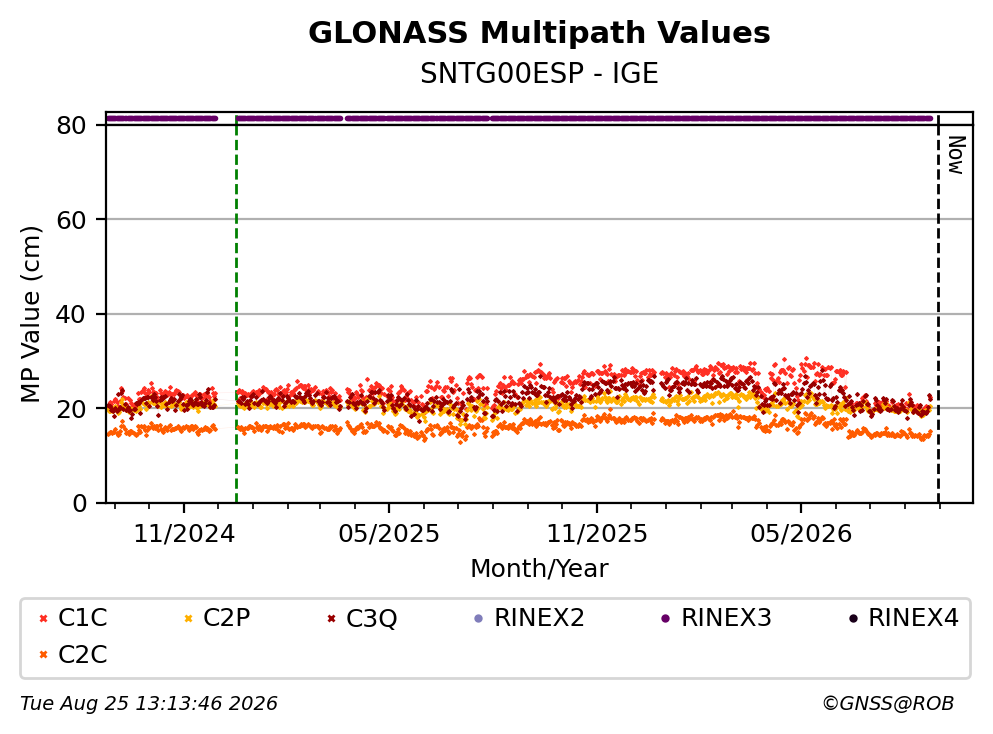This screenshot has width=993, height=734.
Task: Select the C1C legend label
Action: coord(82,617)
